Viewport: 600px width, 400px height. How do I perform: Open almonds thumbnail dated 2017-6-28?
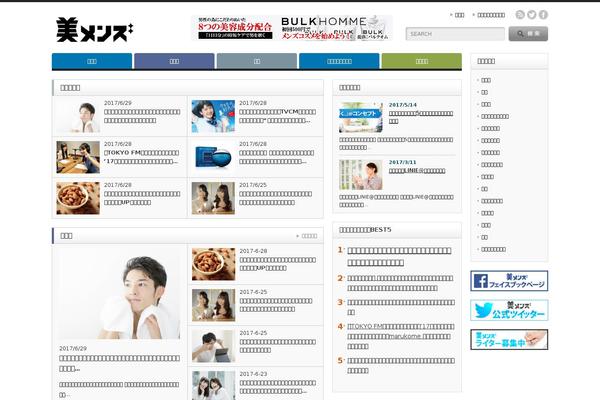click(214, 264)
